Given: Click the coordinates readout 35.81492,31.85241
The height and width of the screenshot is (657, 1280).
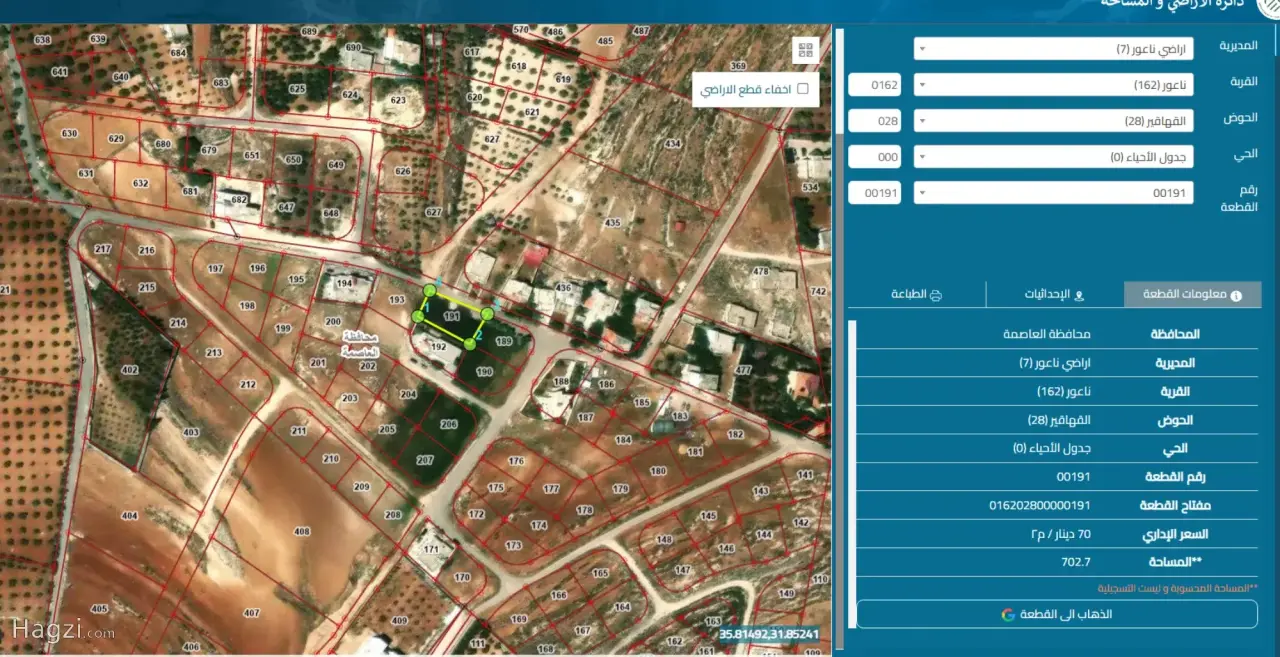Looking at the screenshot, I should pos(769,634).
